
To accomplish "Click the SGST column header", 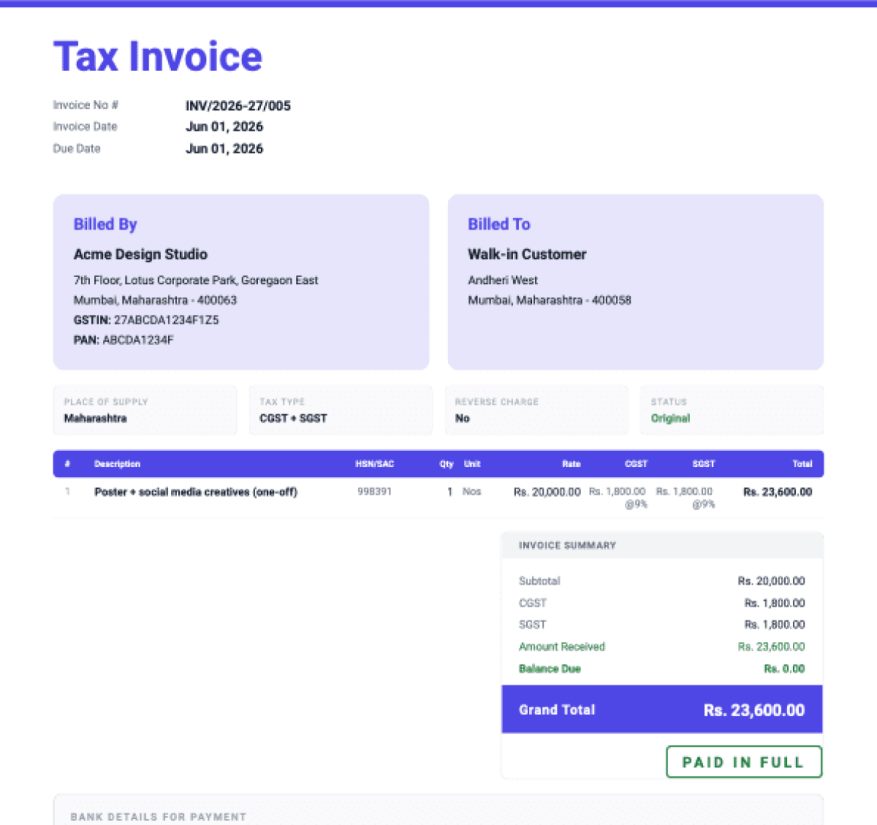I will coord(704,464).
